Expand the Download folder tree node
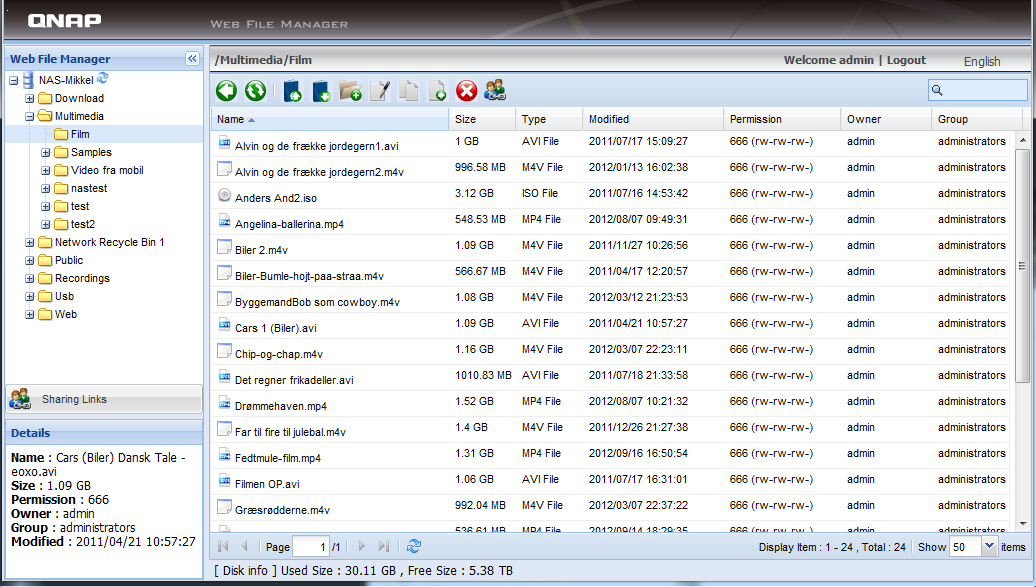Image resolution: width=1036 pixels, height=587 pixels. click(x=30, y=99)
